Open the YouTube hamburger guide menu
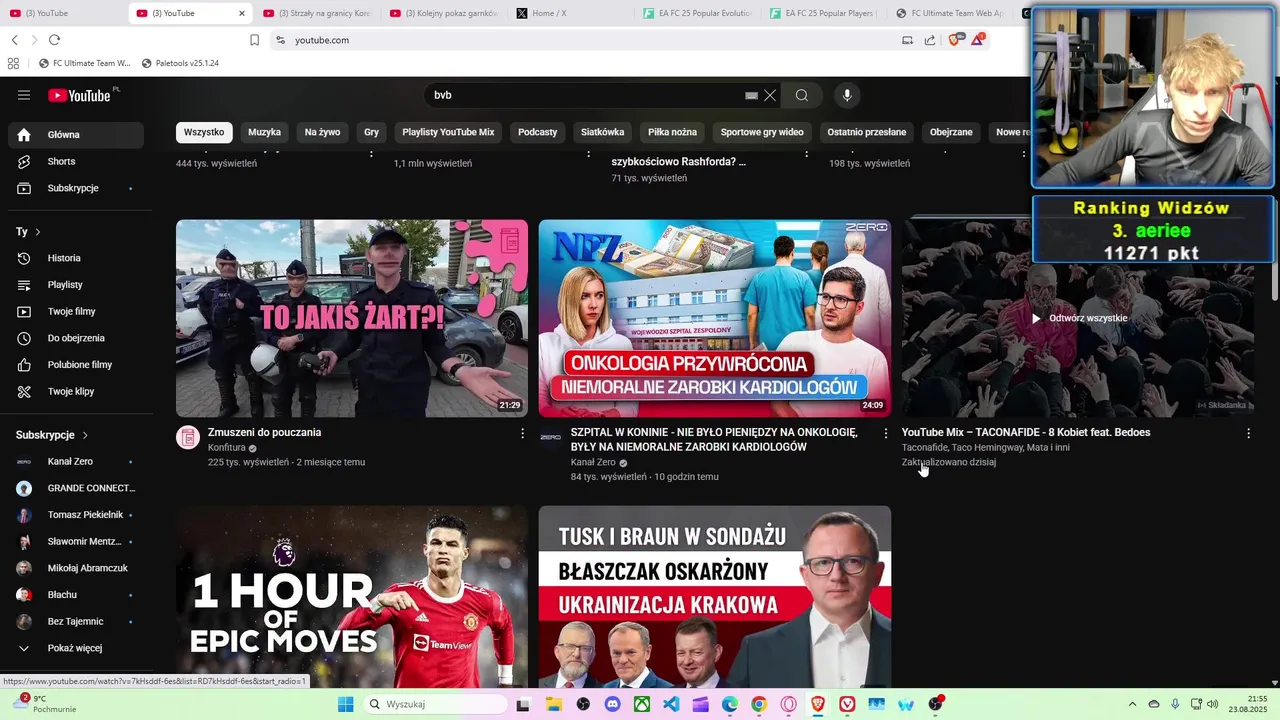Viewport: 1280px width, 720px height. click(x=24, y=95)
